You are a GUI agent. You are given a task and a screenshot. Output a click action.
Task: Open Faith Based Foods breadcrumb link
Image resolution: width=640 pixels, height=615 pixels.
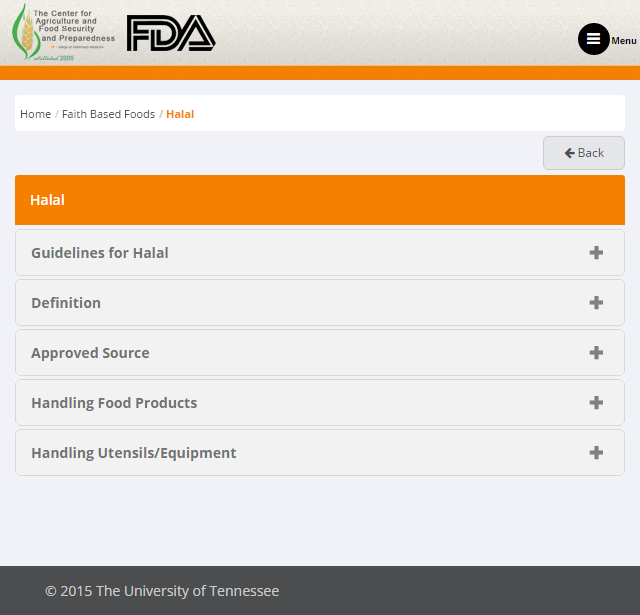pyautogui.click(x=108, y=114)
